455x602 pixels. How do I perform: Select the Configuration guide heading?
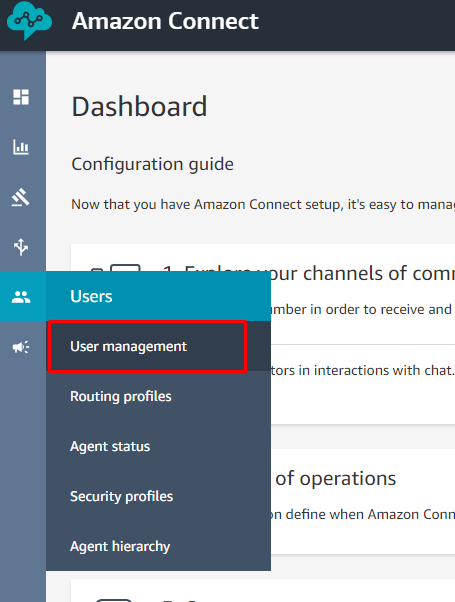[152, 164]
